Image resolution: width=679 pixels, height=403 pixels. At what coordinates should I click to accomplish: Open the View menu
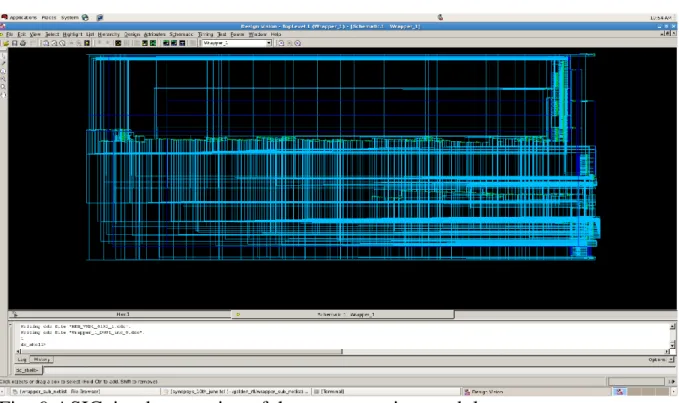point(35,34)
